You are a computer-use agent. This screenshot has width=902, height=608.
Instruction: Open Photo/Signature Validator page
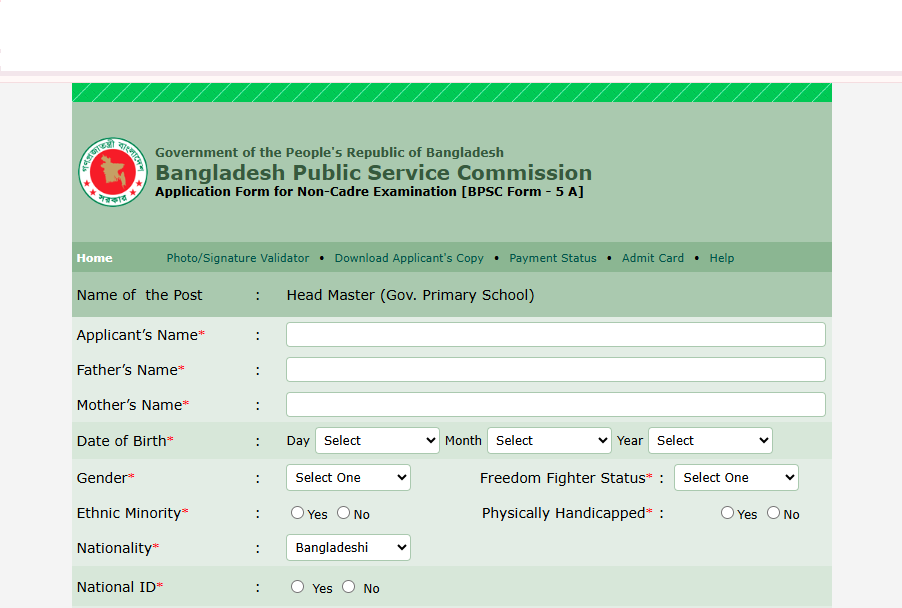(x=238, y=258)
